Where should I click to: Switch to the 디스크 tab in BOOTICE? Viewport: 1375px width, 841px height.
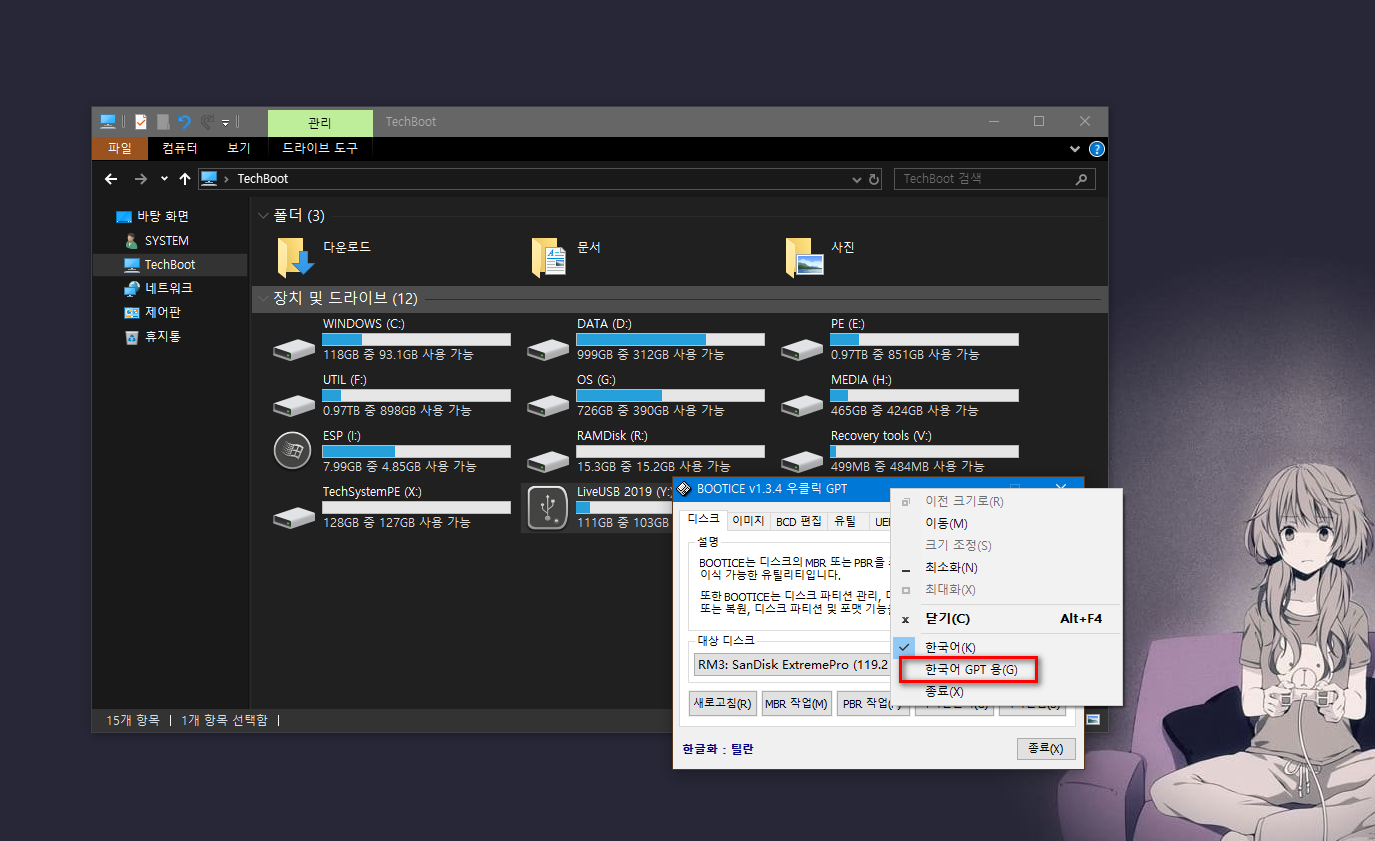pyautogui.click(x=703, y=520)
